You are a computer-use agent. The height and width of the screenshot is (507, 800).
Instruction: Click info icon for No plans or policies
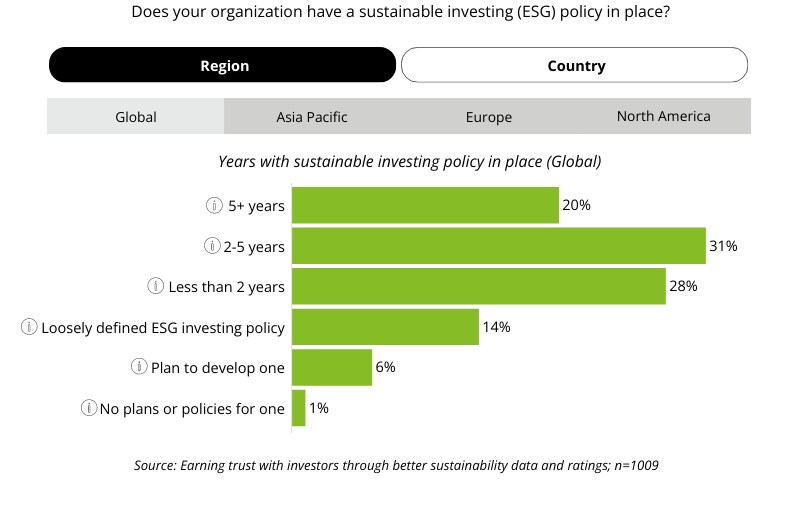point(89,408)
